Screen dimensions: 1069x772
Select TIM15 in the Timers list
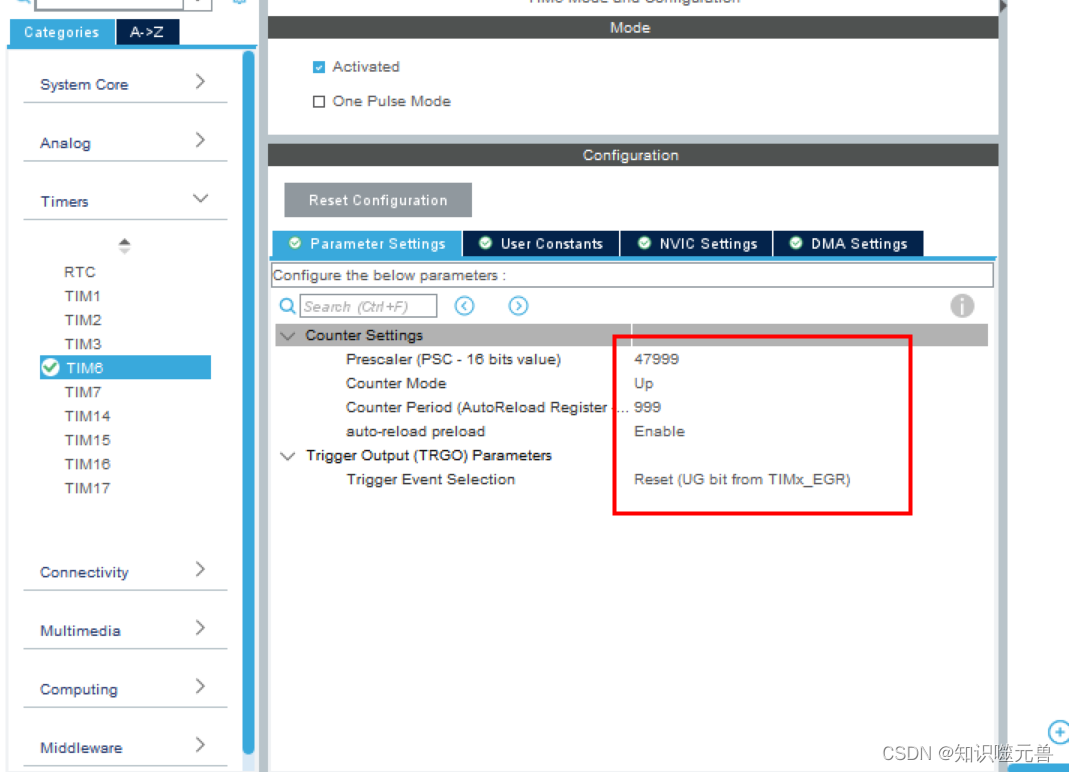tap(87, 440)
